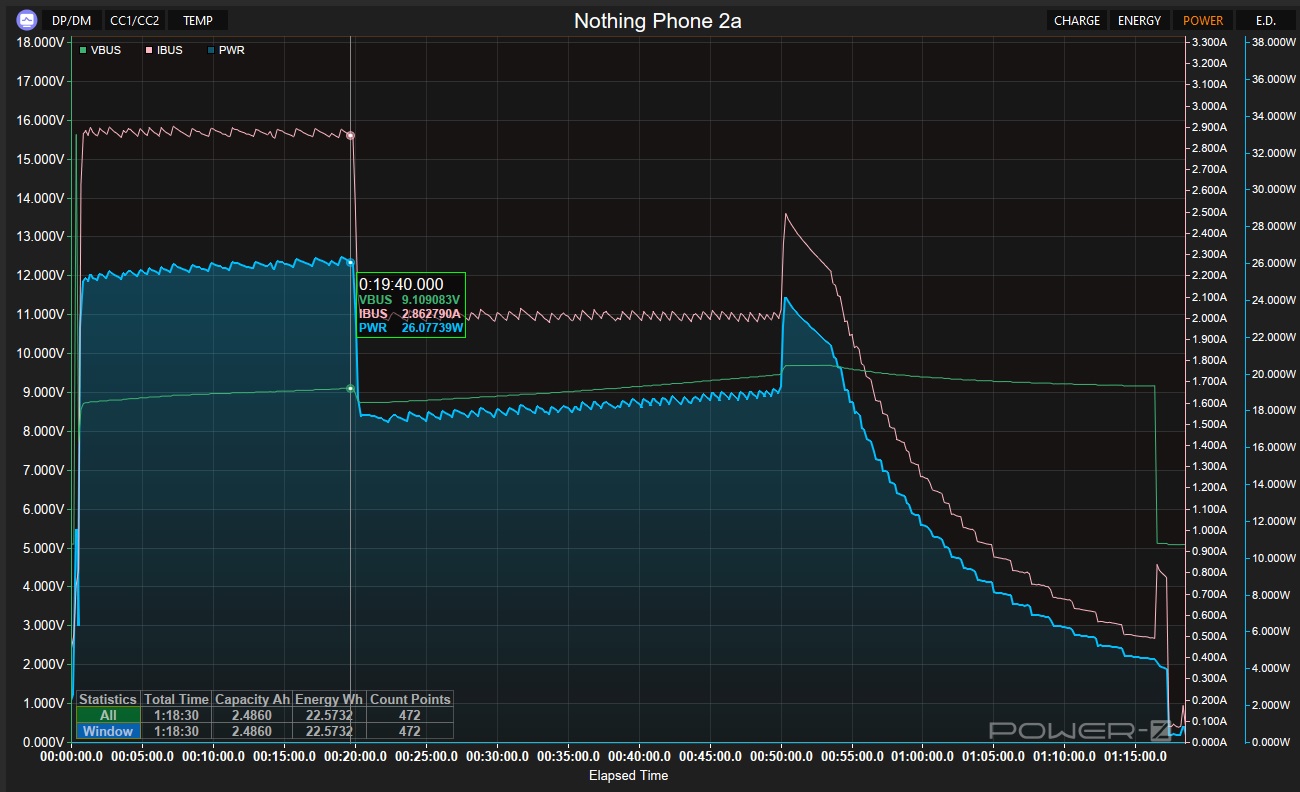The width and height of the screenshot is (1300, 792).
Task: Click the IBUS 2.862790A tooltip reading
Action: pos(409,313)
